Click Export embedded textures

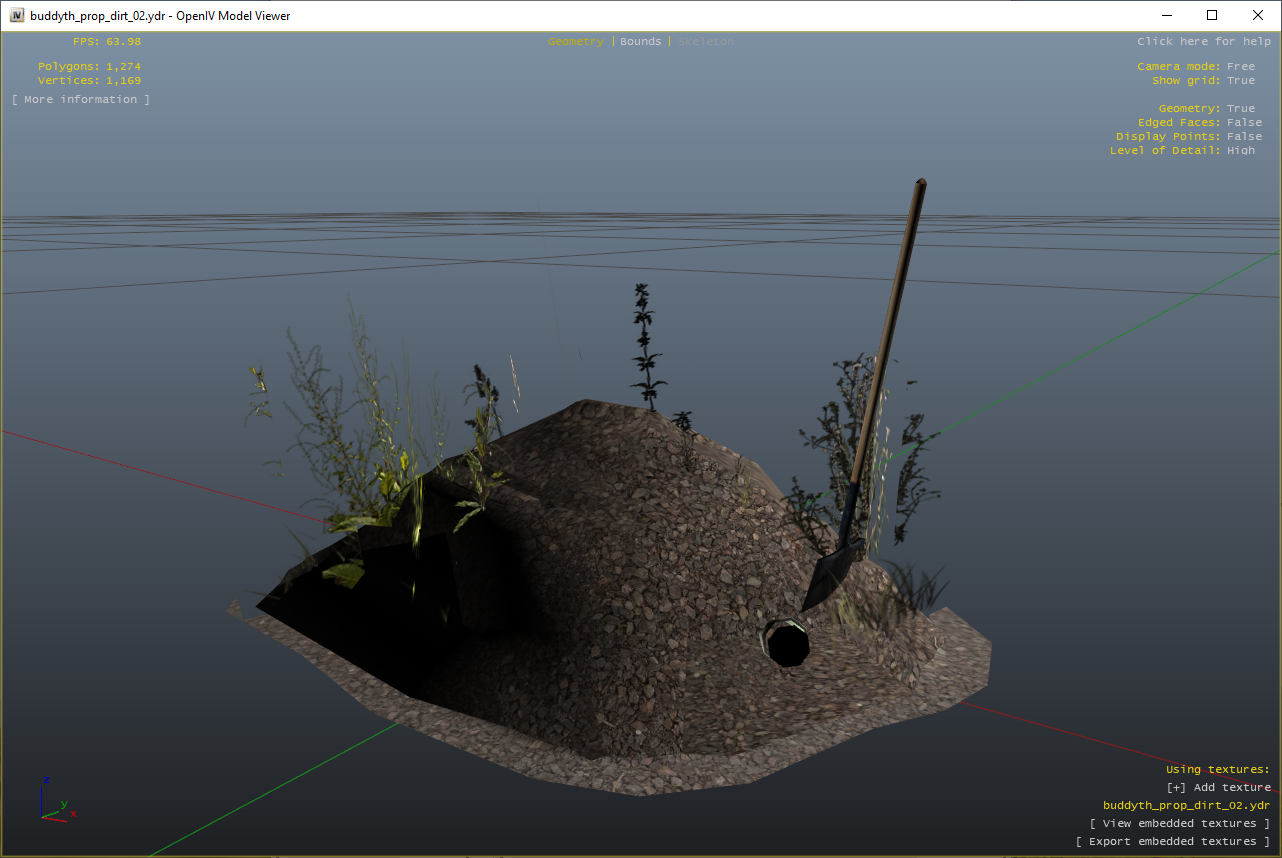[1173, 842]
